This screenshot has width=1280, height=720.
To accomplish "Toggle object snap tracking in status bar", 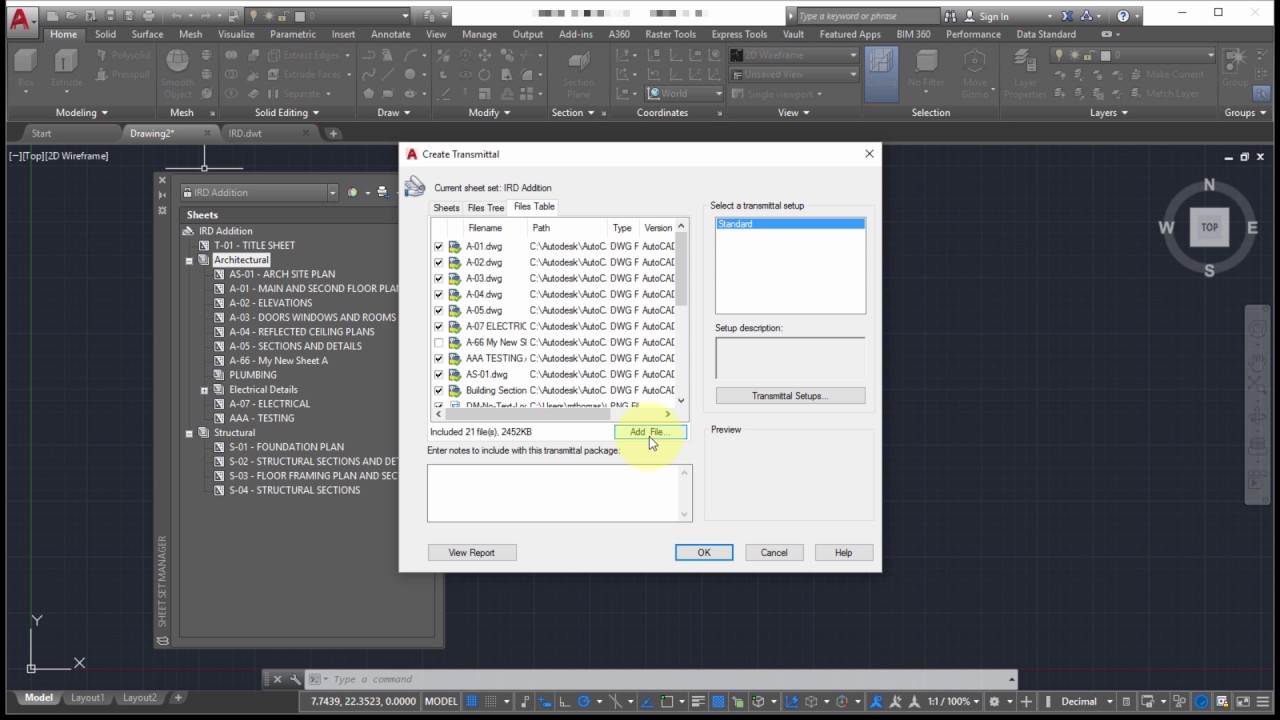I will click(646, 701).
